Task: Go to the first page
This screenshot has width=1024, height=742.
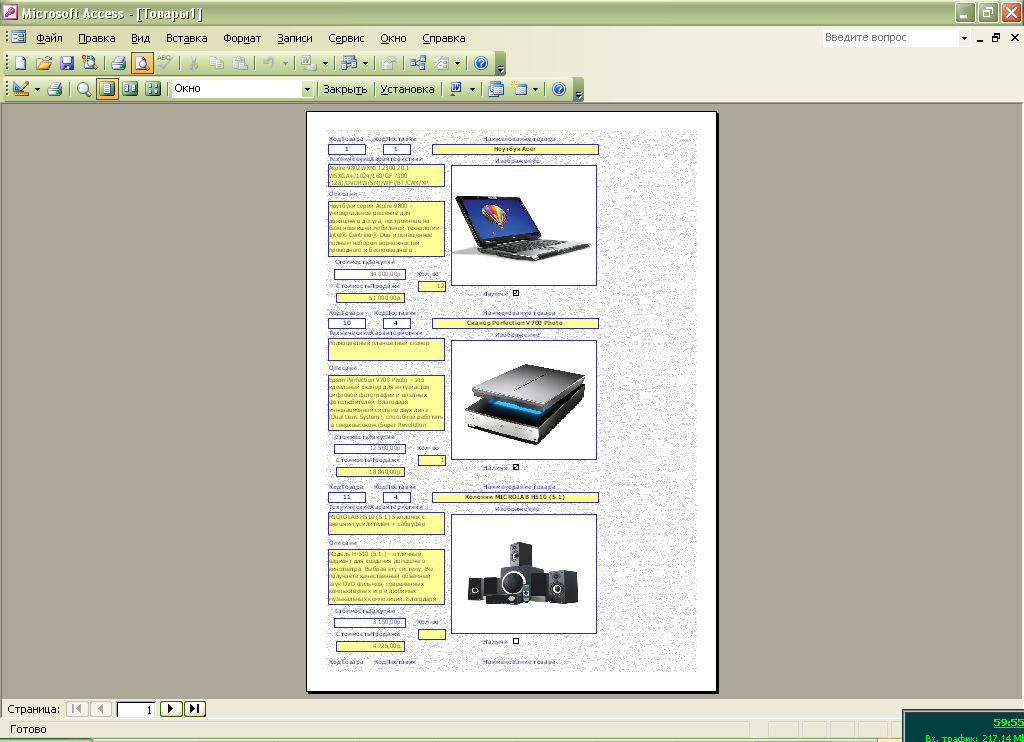Action: (x=77, y=709)
